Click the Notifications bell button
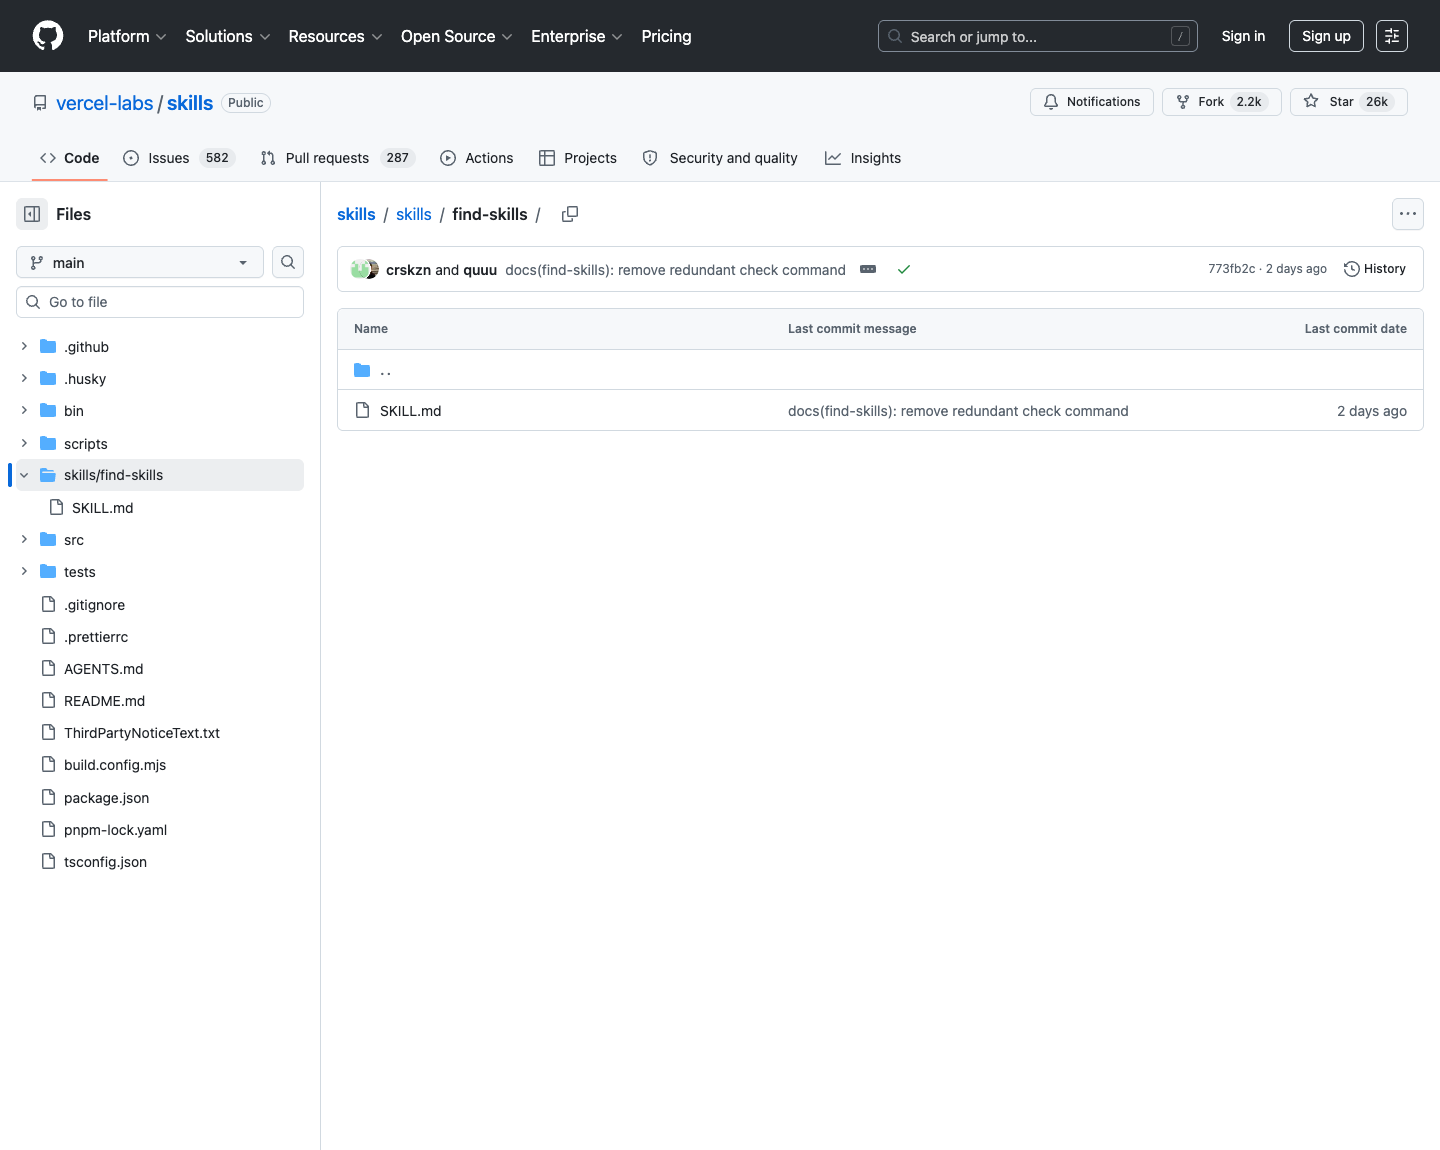Screen dimensions: 1440x1150 pyautogui.click(x=1092, y=102)
